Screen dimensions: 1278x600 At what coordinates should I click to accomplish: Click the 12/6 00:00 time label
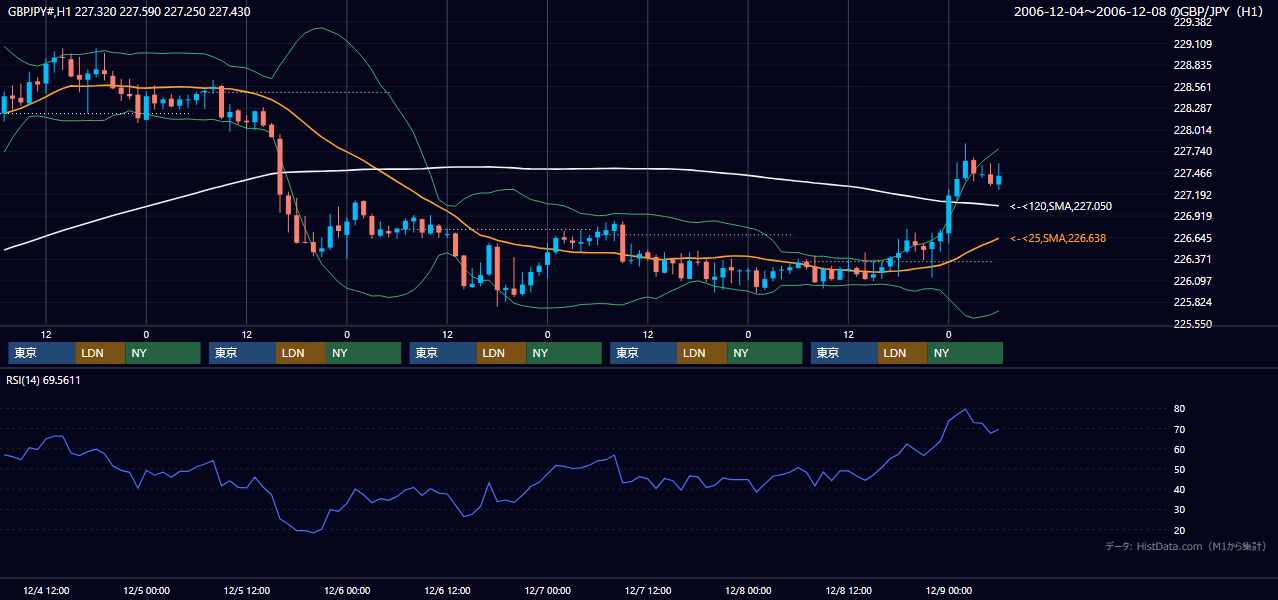pyautogui.click(x=347, y=591)
